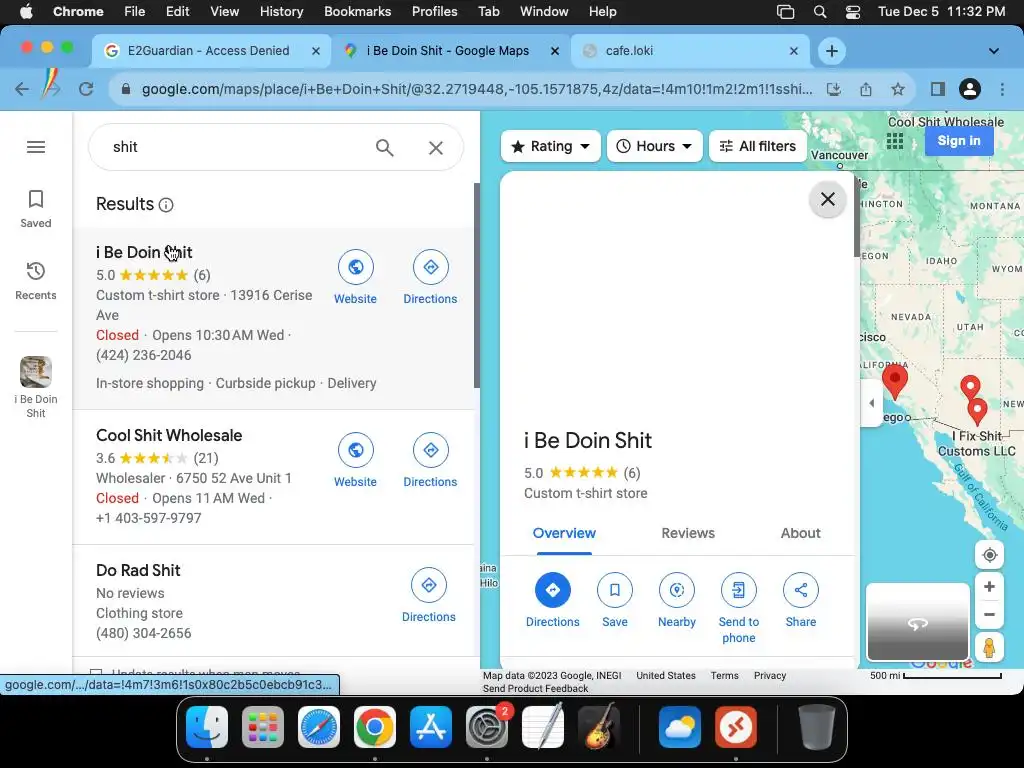The width and height of the screenshot is (1024, 768).
Task: Expand the tab search chevron
Action: [x=993, y=51]
